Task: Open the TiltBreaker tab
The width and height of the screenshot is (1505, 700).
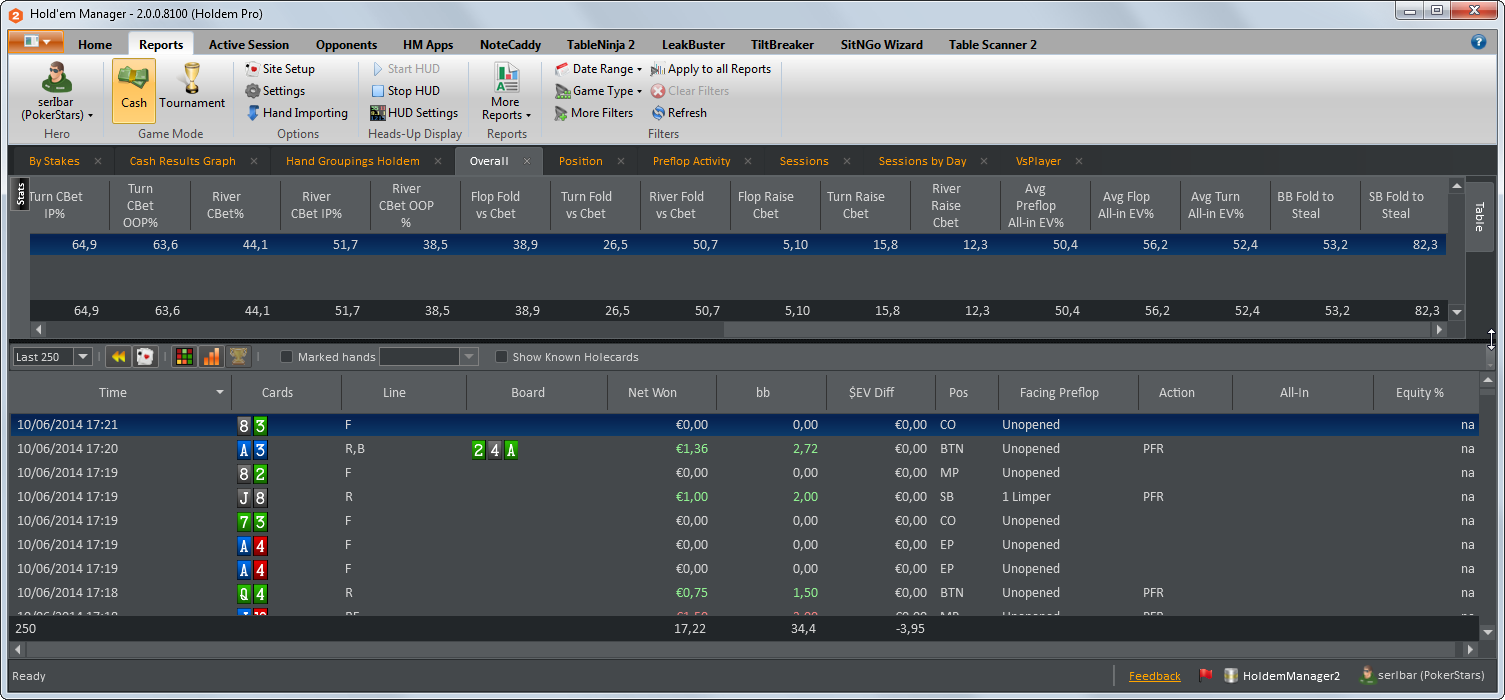Action: pos(782,44)
